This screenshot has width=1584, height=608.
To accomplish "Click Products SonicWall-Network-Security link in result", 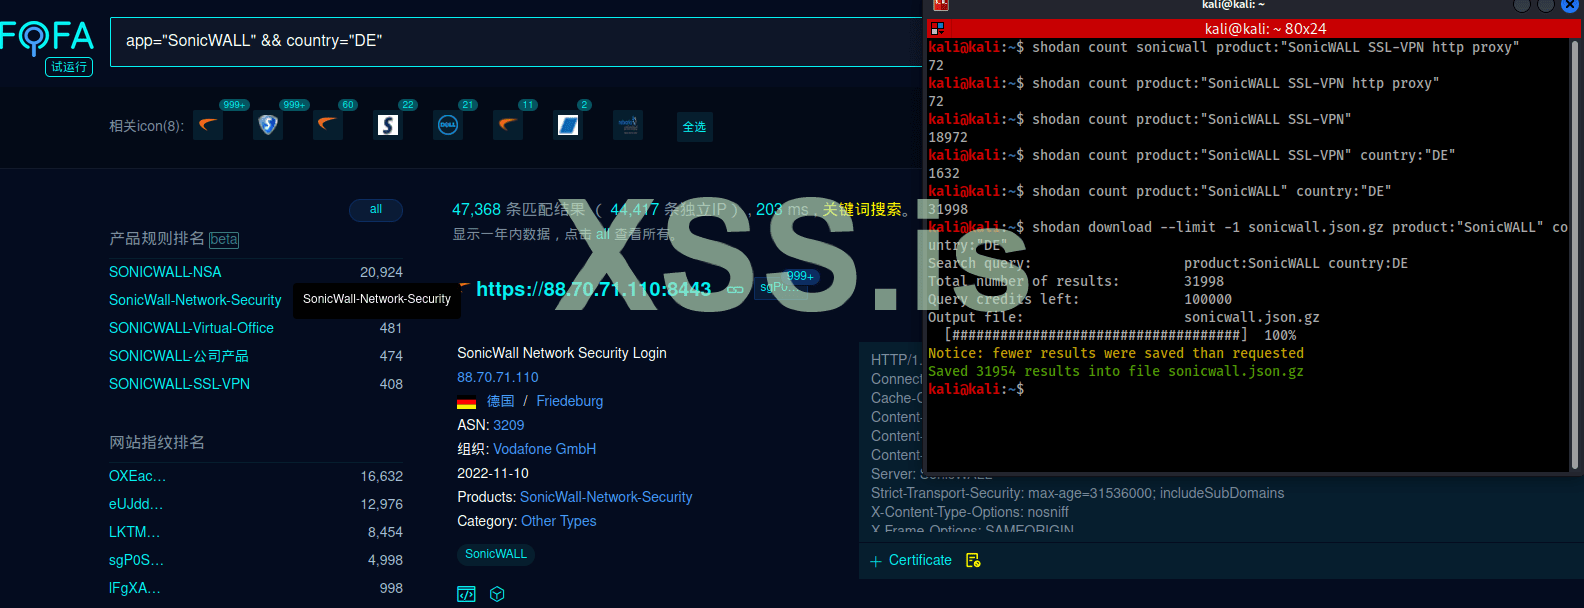I will point(606,497).
